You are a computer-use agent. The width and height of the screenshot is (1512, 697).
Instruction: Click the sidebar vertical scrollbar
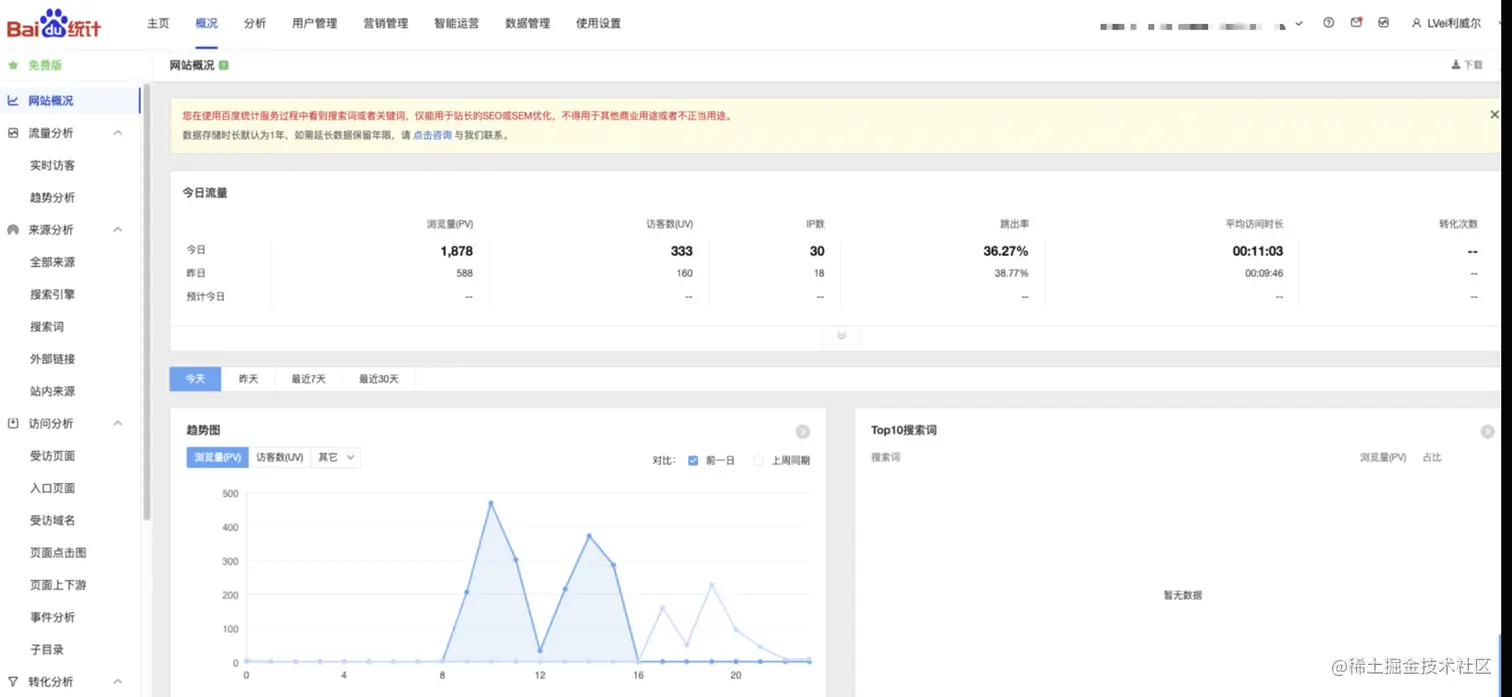[147, 303]
